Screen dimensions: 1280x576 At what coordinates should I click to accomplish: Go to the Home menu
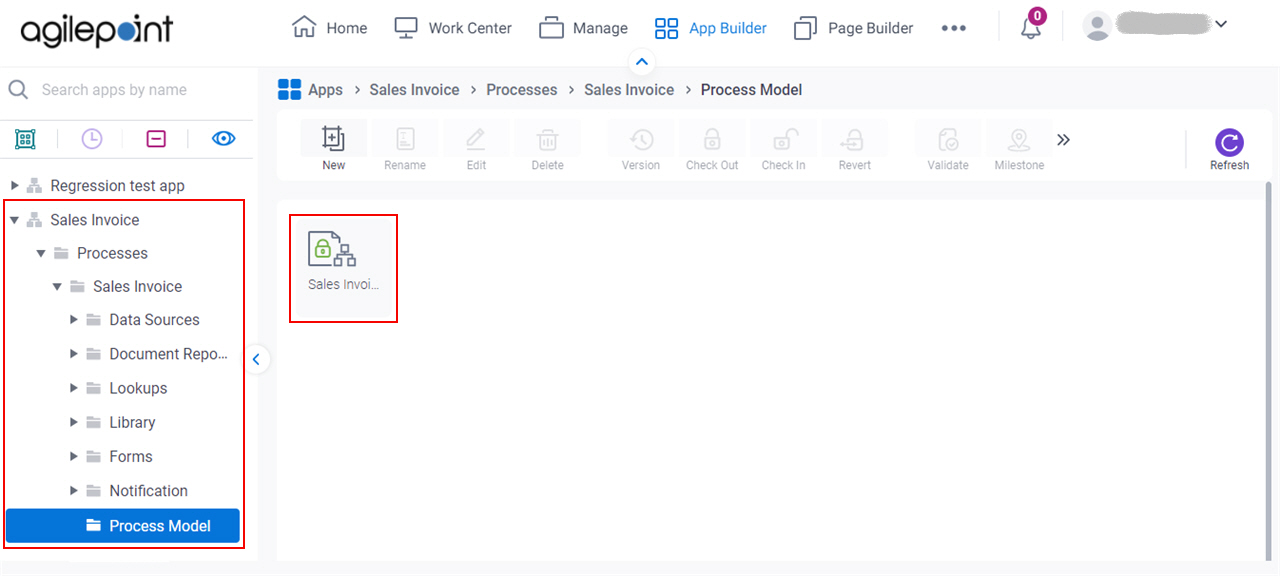[x=329, y=28]
